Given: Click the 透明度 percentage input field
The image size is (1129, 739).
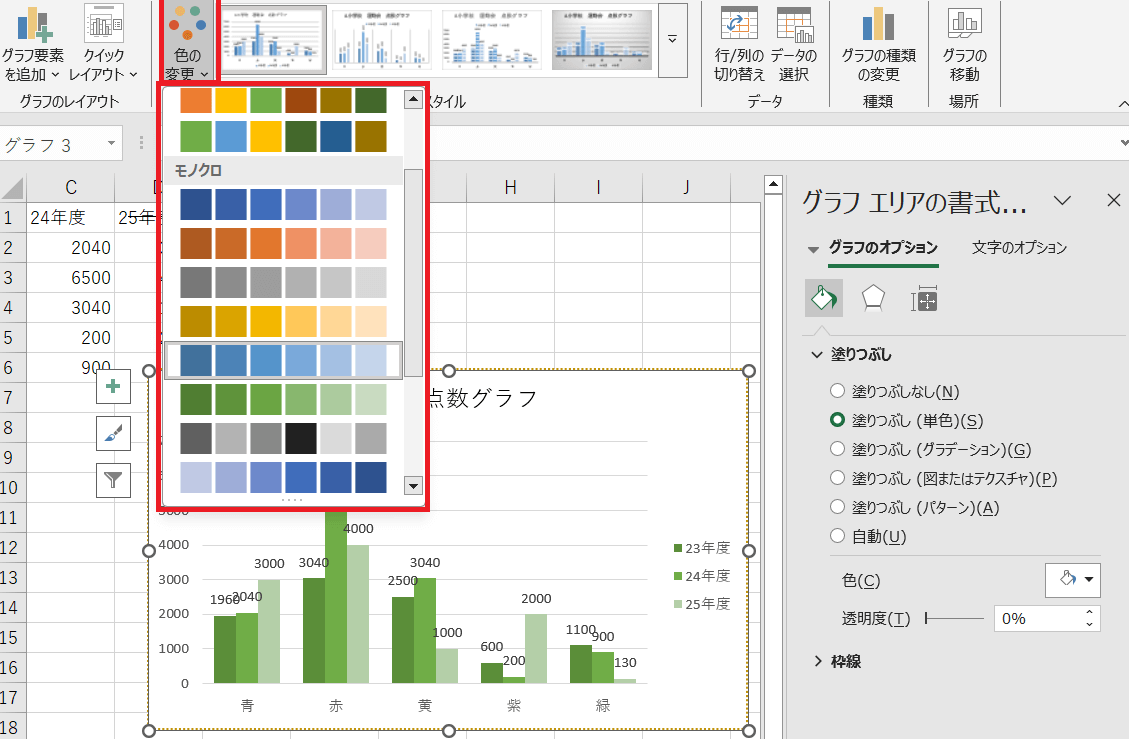Looking at the screenshot, I should pos(1037,618).
